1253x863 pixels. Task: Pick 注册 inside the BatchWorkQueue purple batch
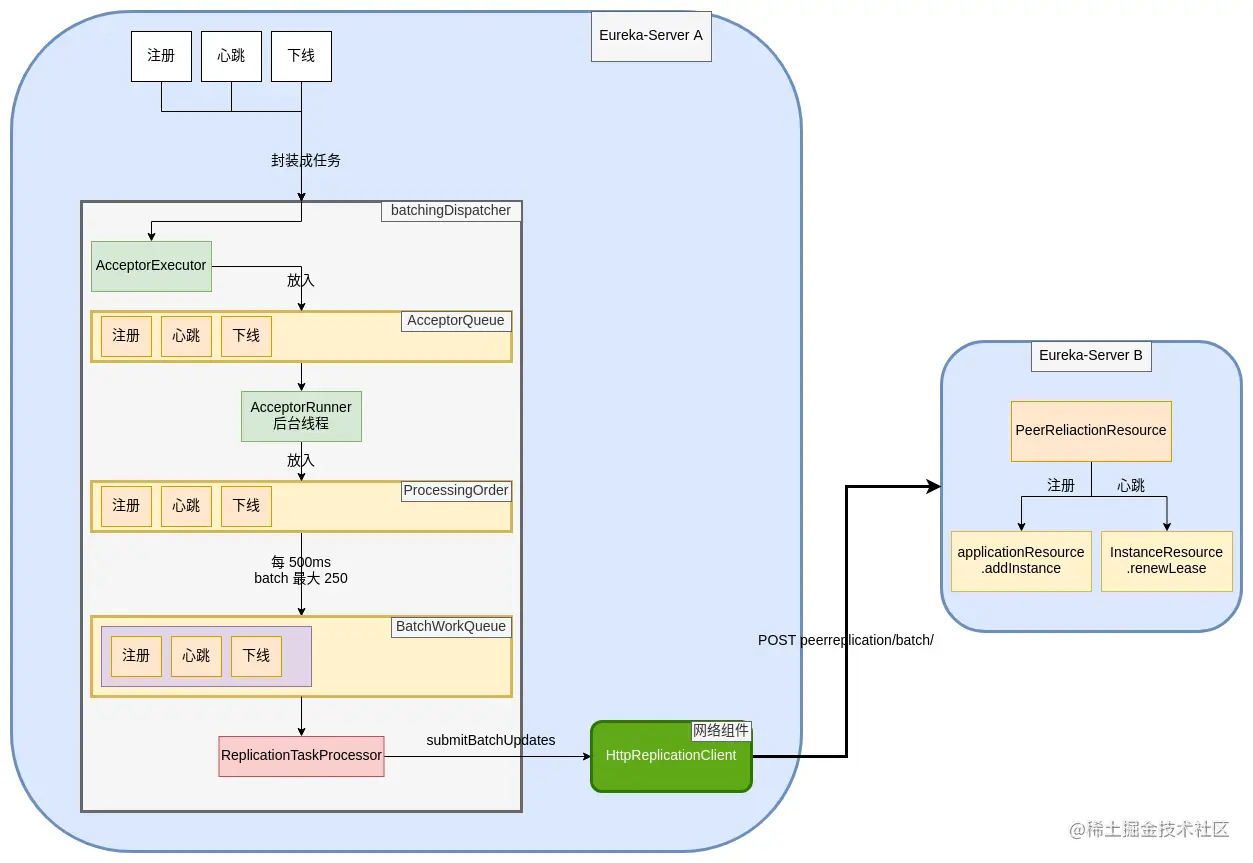click(136, 656)
